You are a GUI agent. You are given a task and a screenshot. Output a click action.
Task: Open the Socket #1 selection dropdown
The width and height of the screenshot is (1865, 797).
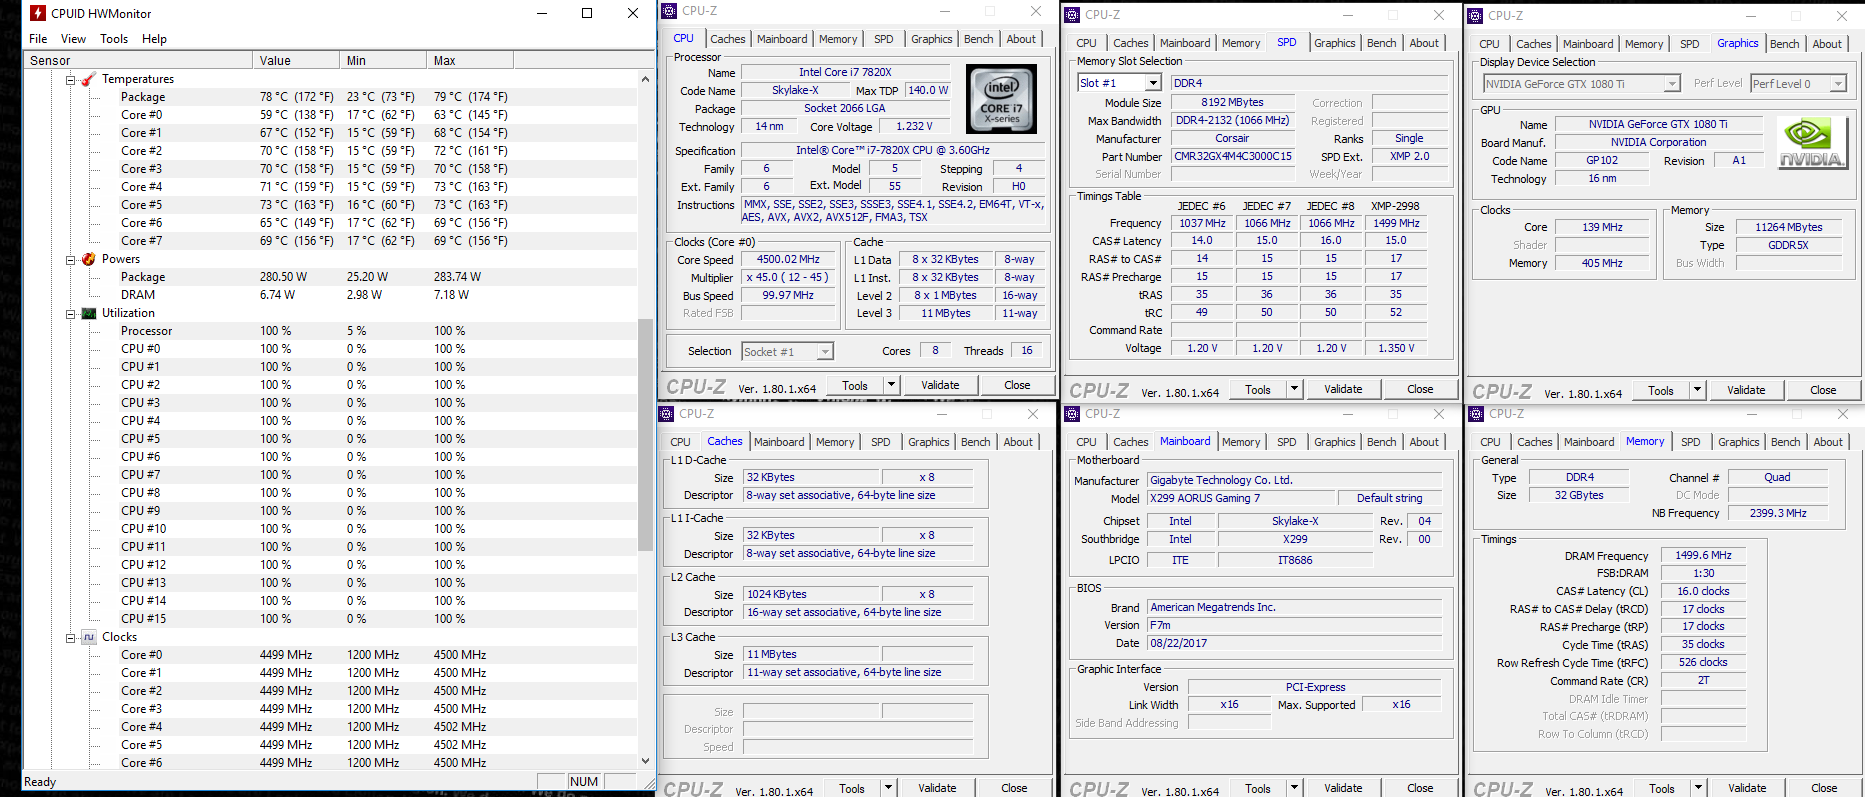[x=825, y=352]
